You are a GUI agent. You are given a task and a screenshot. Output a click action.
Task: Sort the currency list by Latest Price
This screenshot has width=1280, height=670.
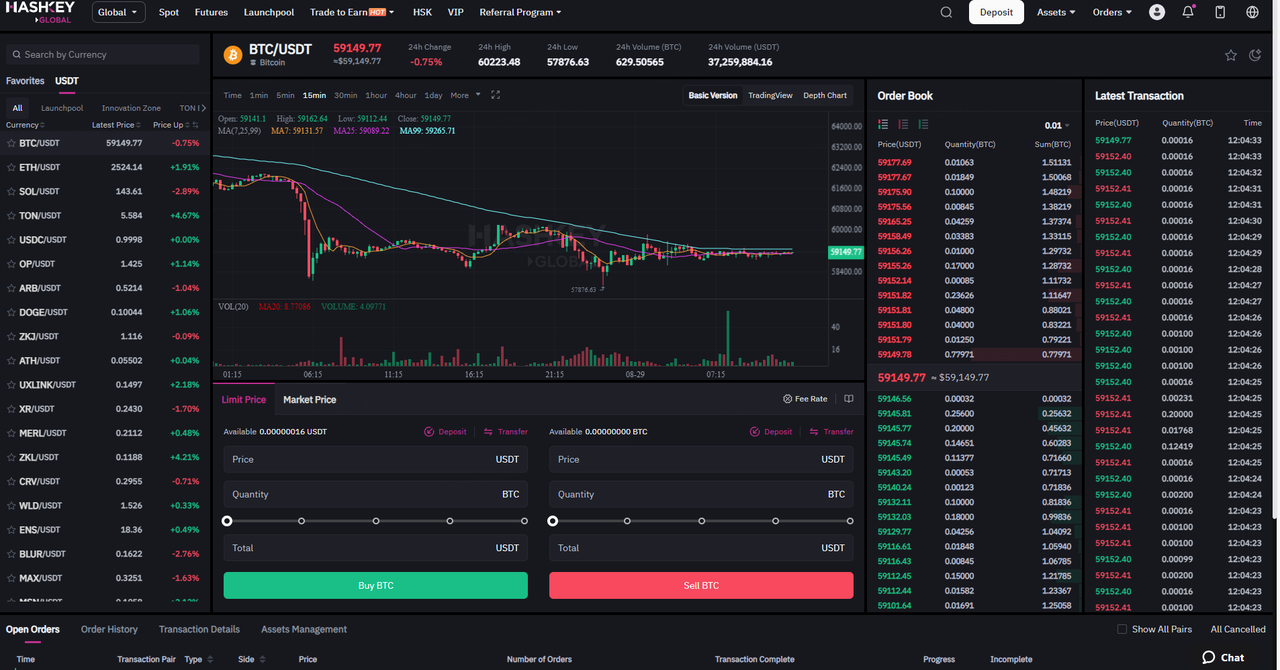tap(115, 125)
